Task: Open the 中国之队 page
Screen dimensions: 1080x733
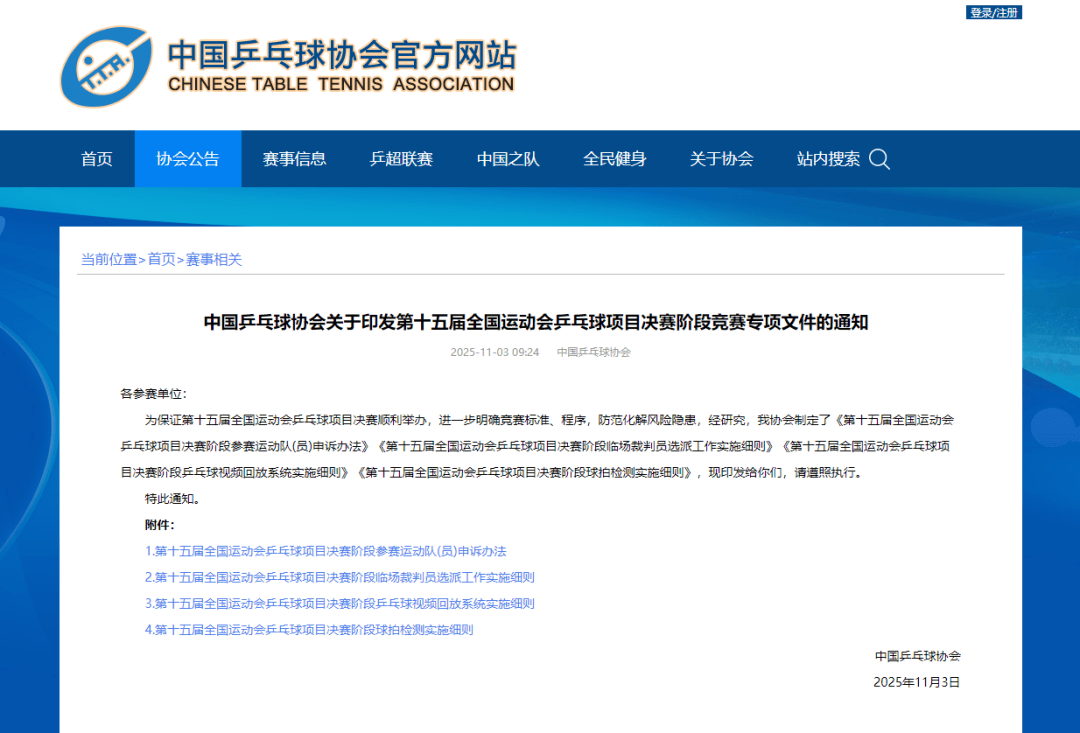Action: (x=507, y=159)
